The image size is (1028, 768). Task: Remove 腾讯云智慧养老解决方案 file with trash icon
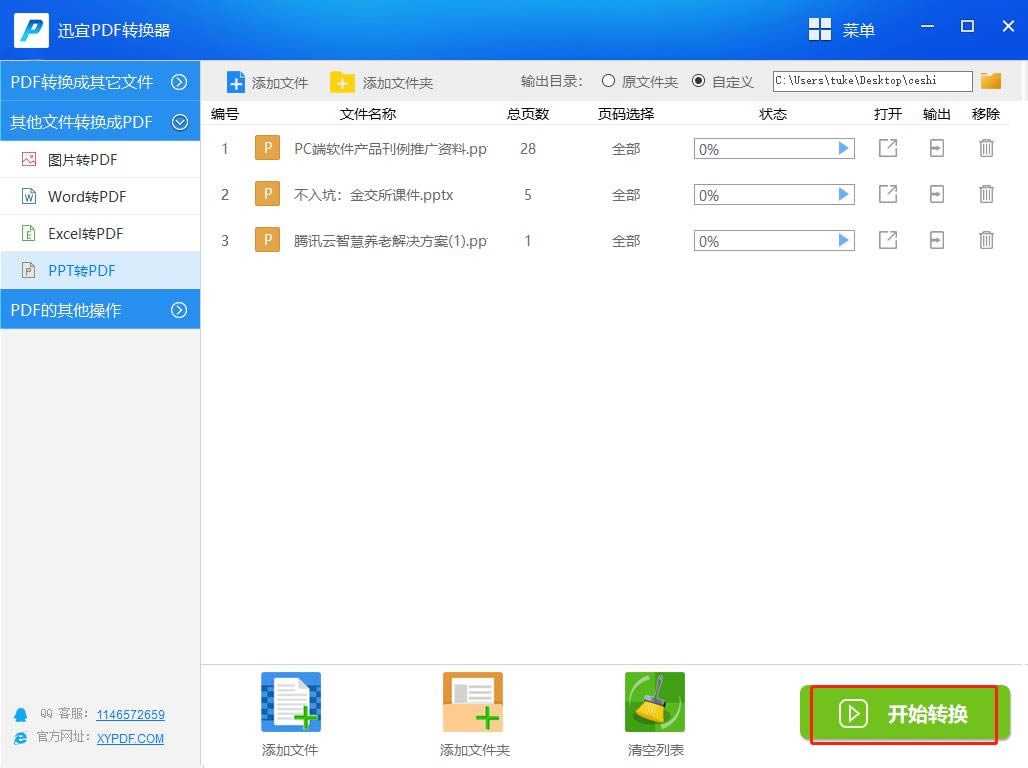[986, 240]
